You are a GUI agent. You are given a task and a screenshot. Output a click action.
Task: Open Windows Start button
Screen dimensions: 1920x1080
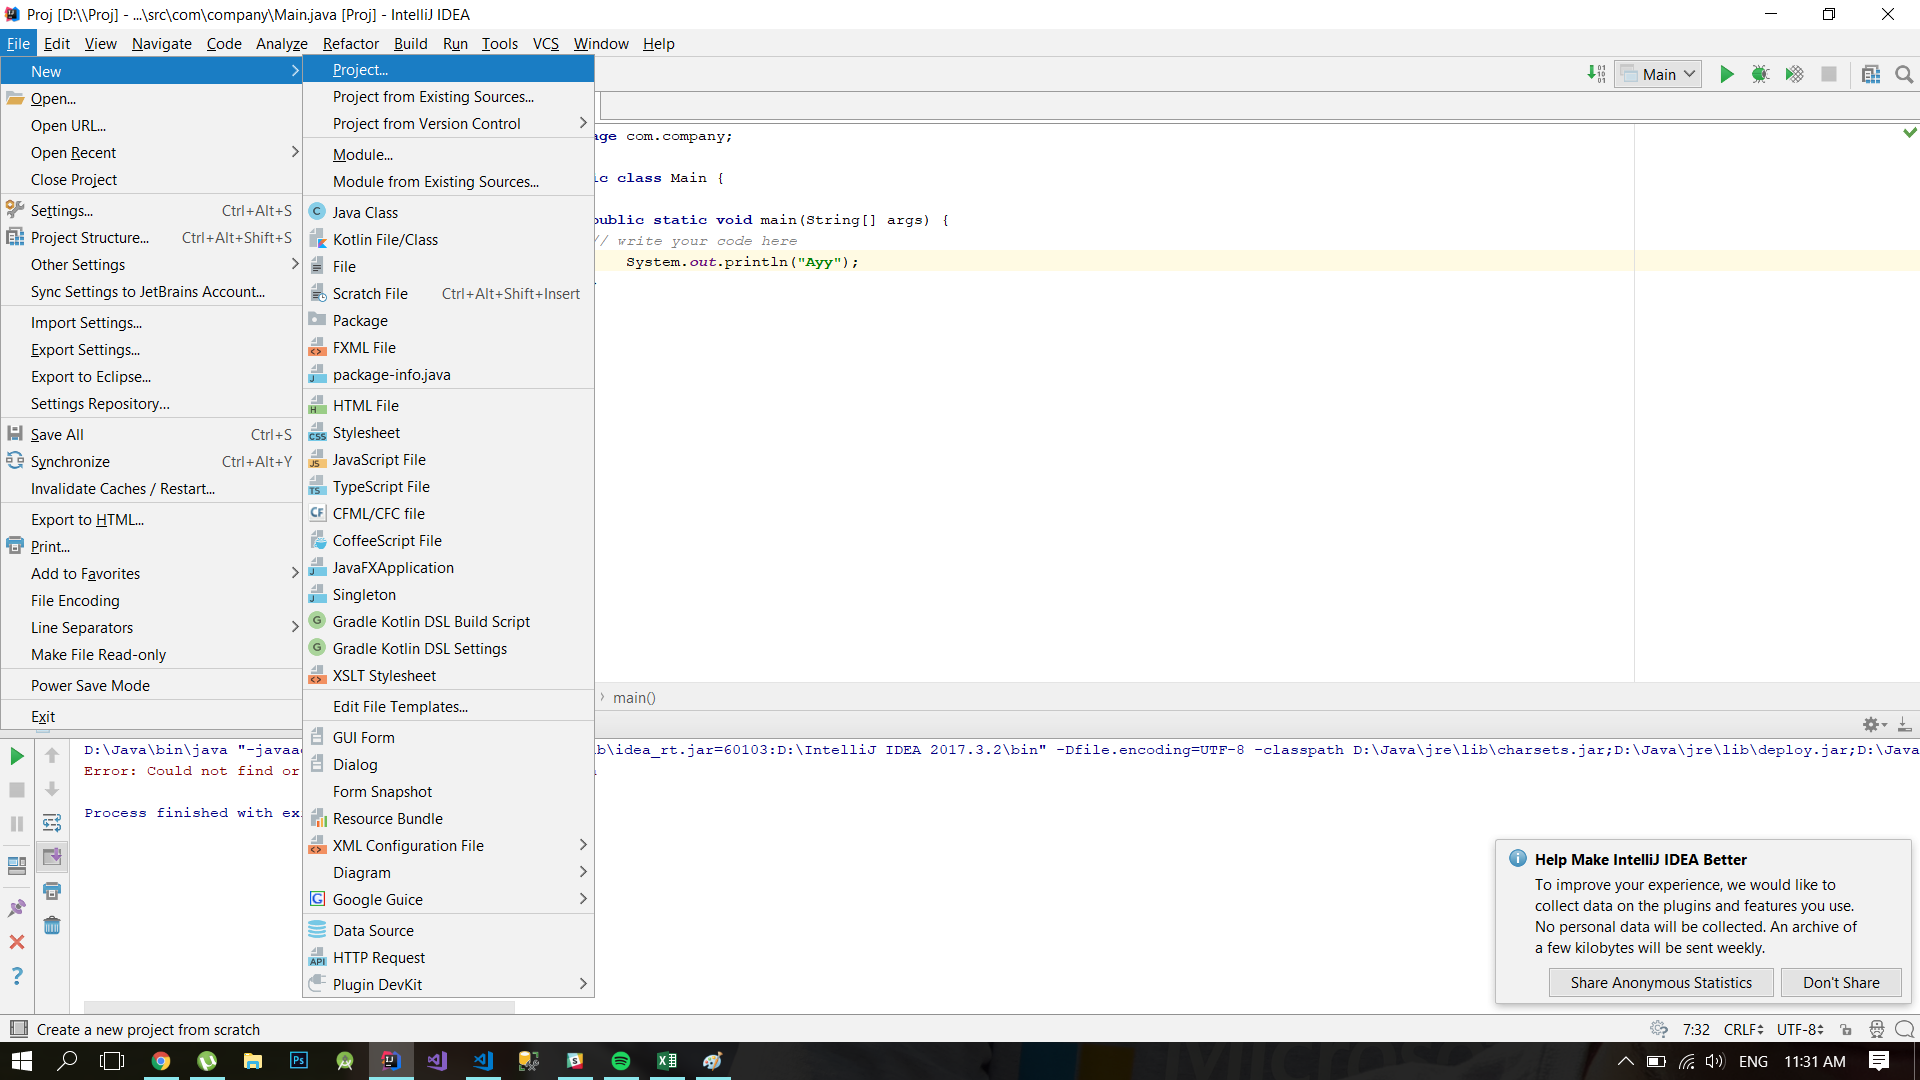coord(22,1061)
